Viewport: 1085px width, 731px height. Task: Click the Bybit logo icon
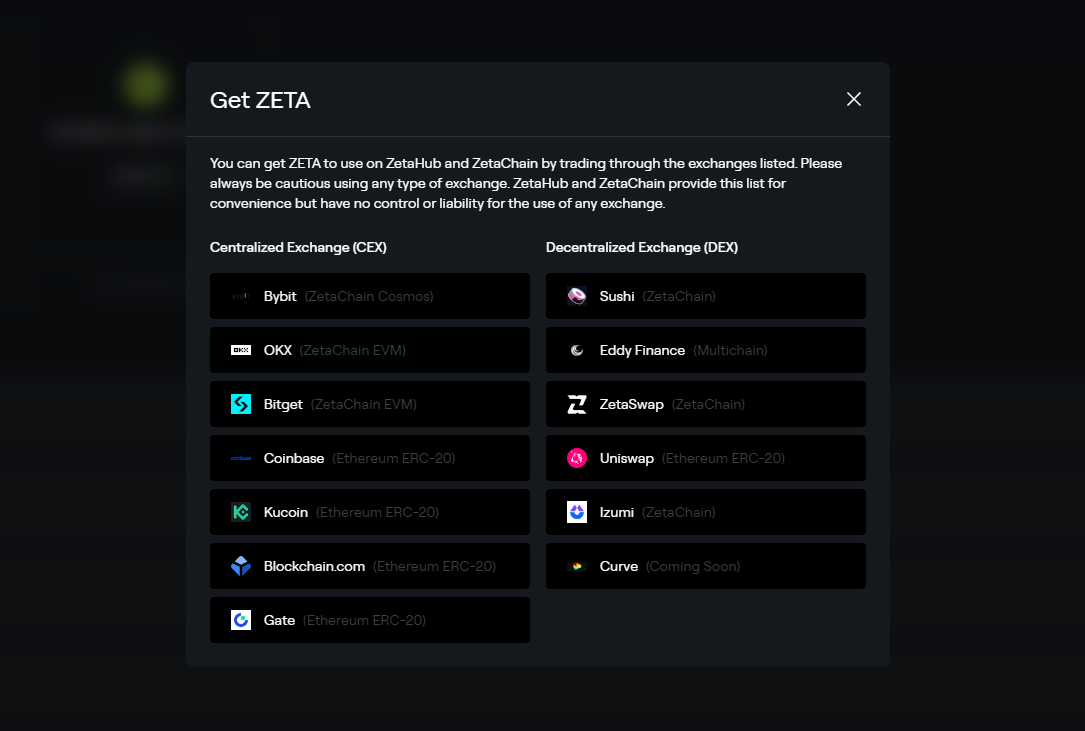241,296
